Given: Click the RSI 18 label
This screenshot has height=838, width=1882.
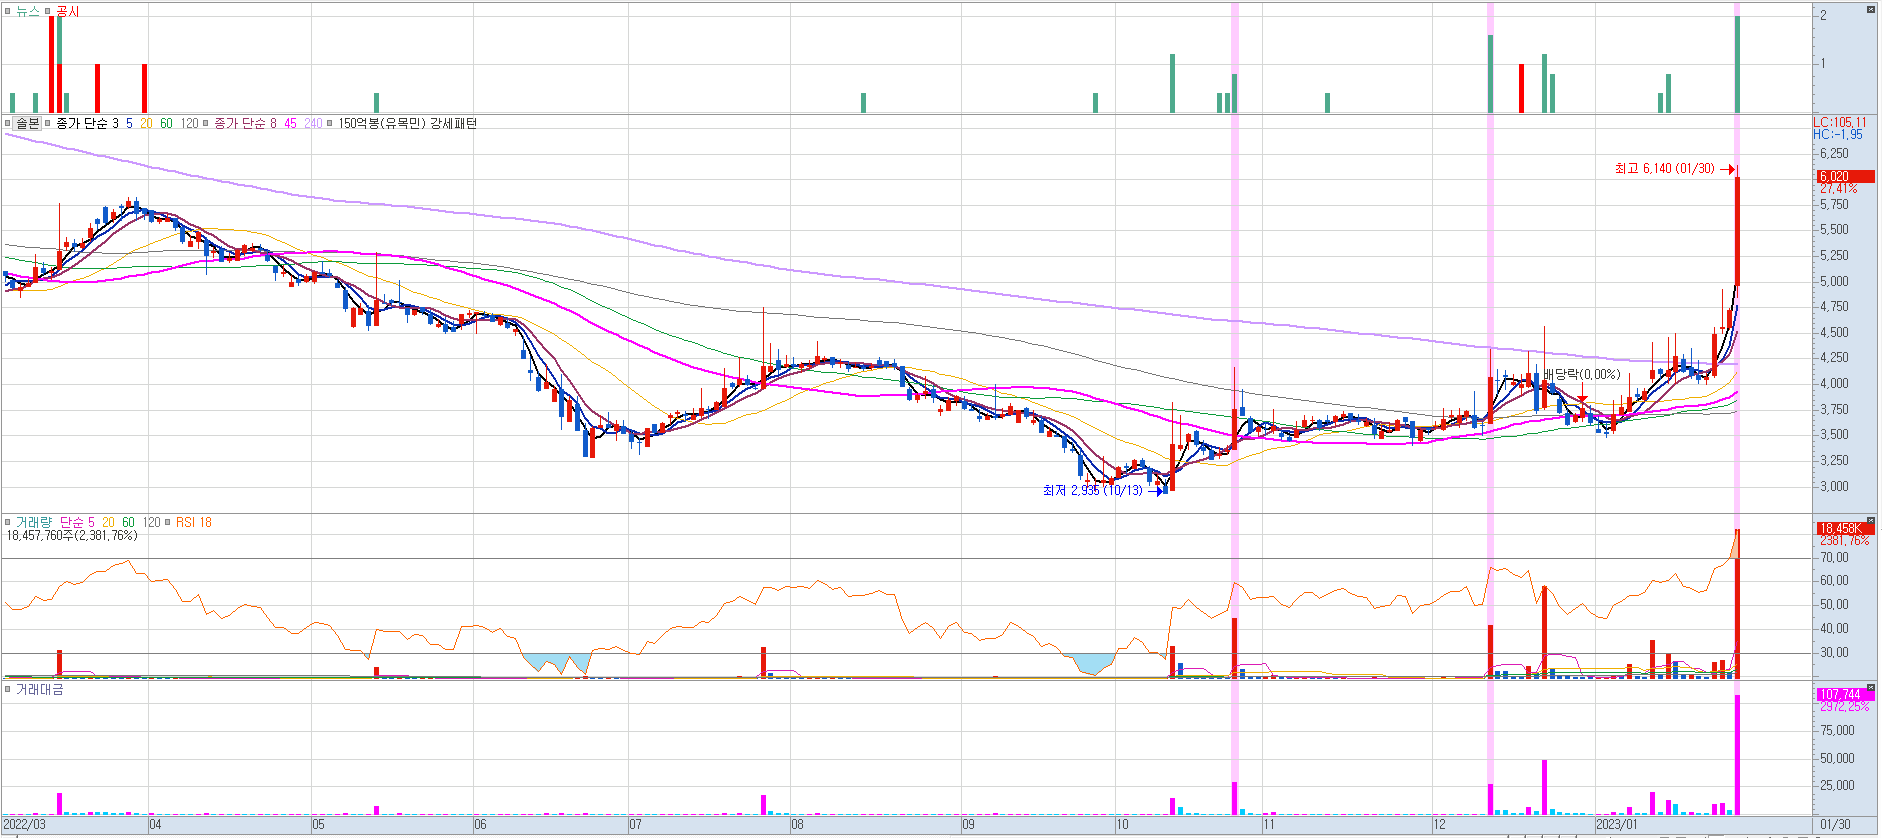Looking at the screenshot, I should 194,522.
